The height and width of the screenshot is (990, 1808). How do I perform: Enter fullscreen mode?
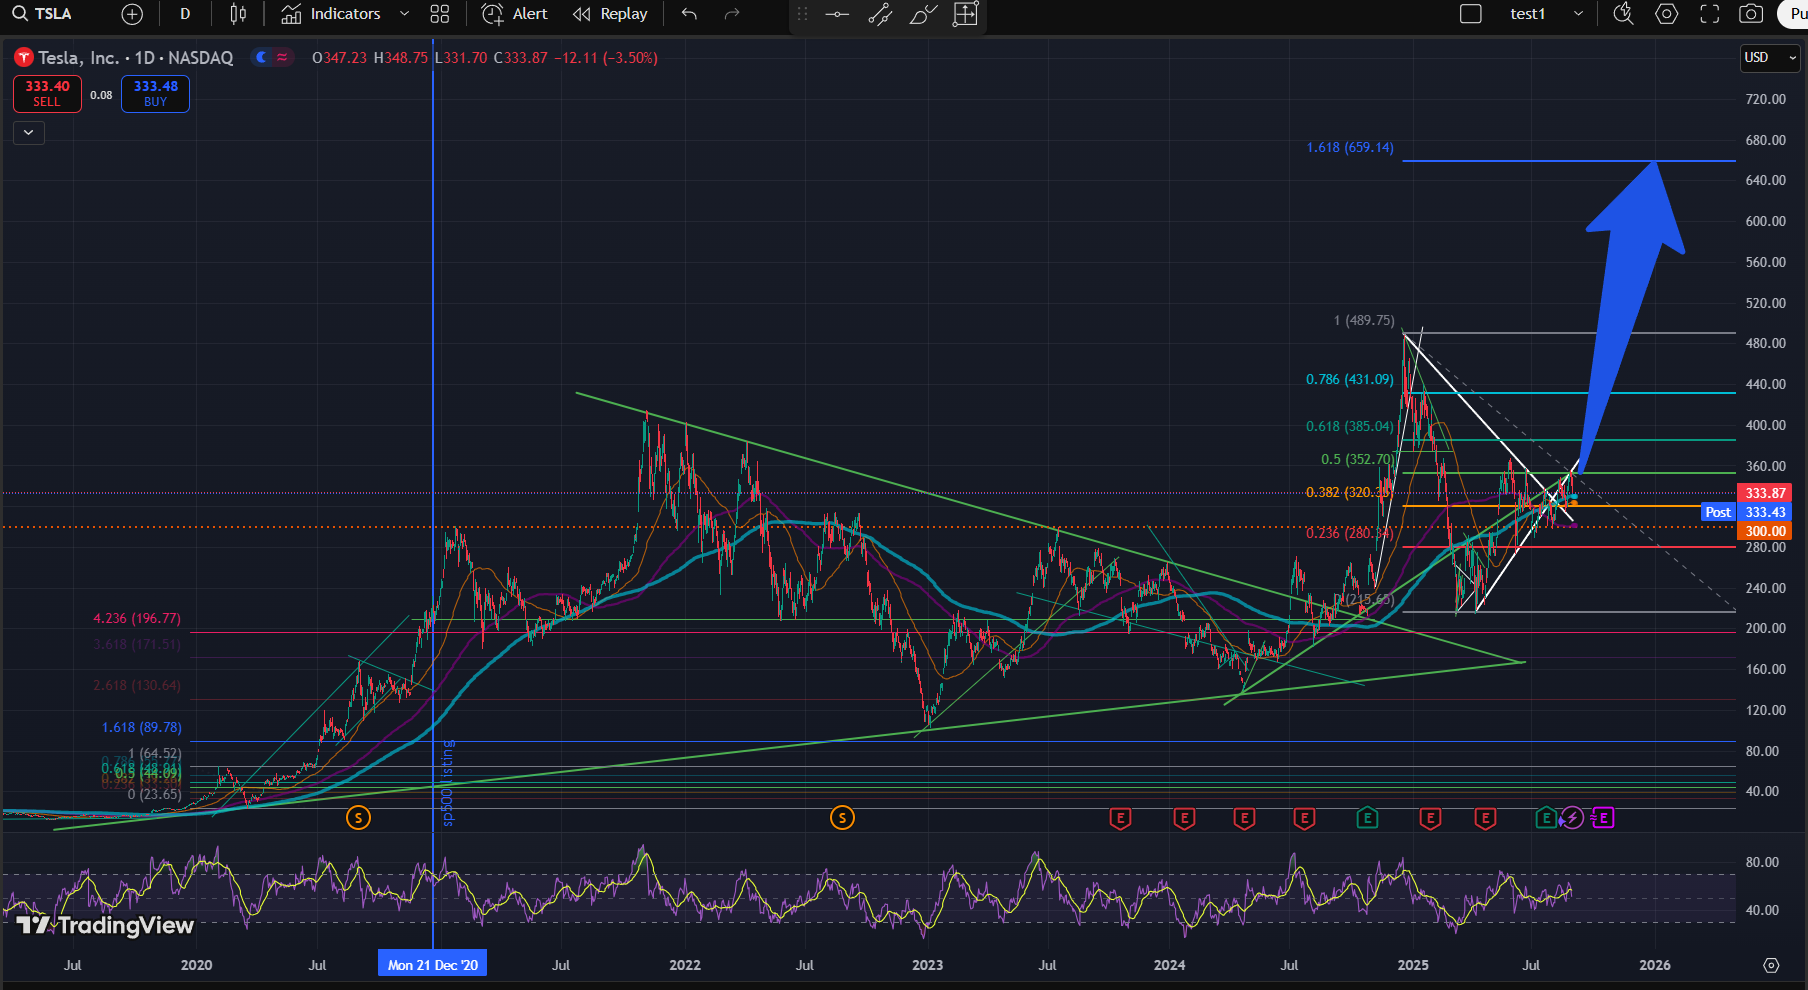coord(1710,14)
